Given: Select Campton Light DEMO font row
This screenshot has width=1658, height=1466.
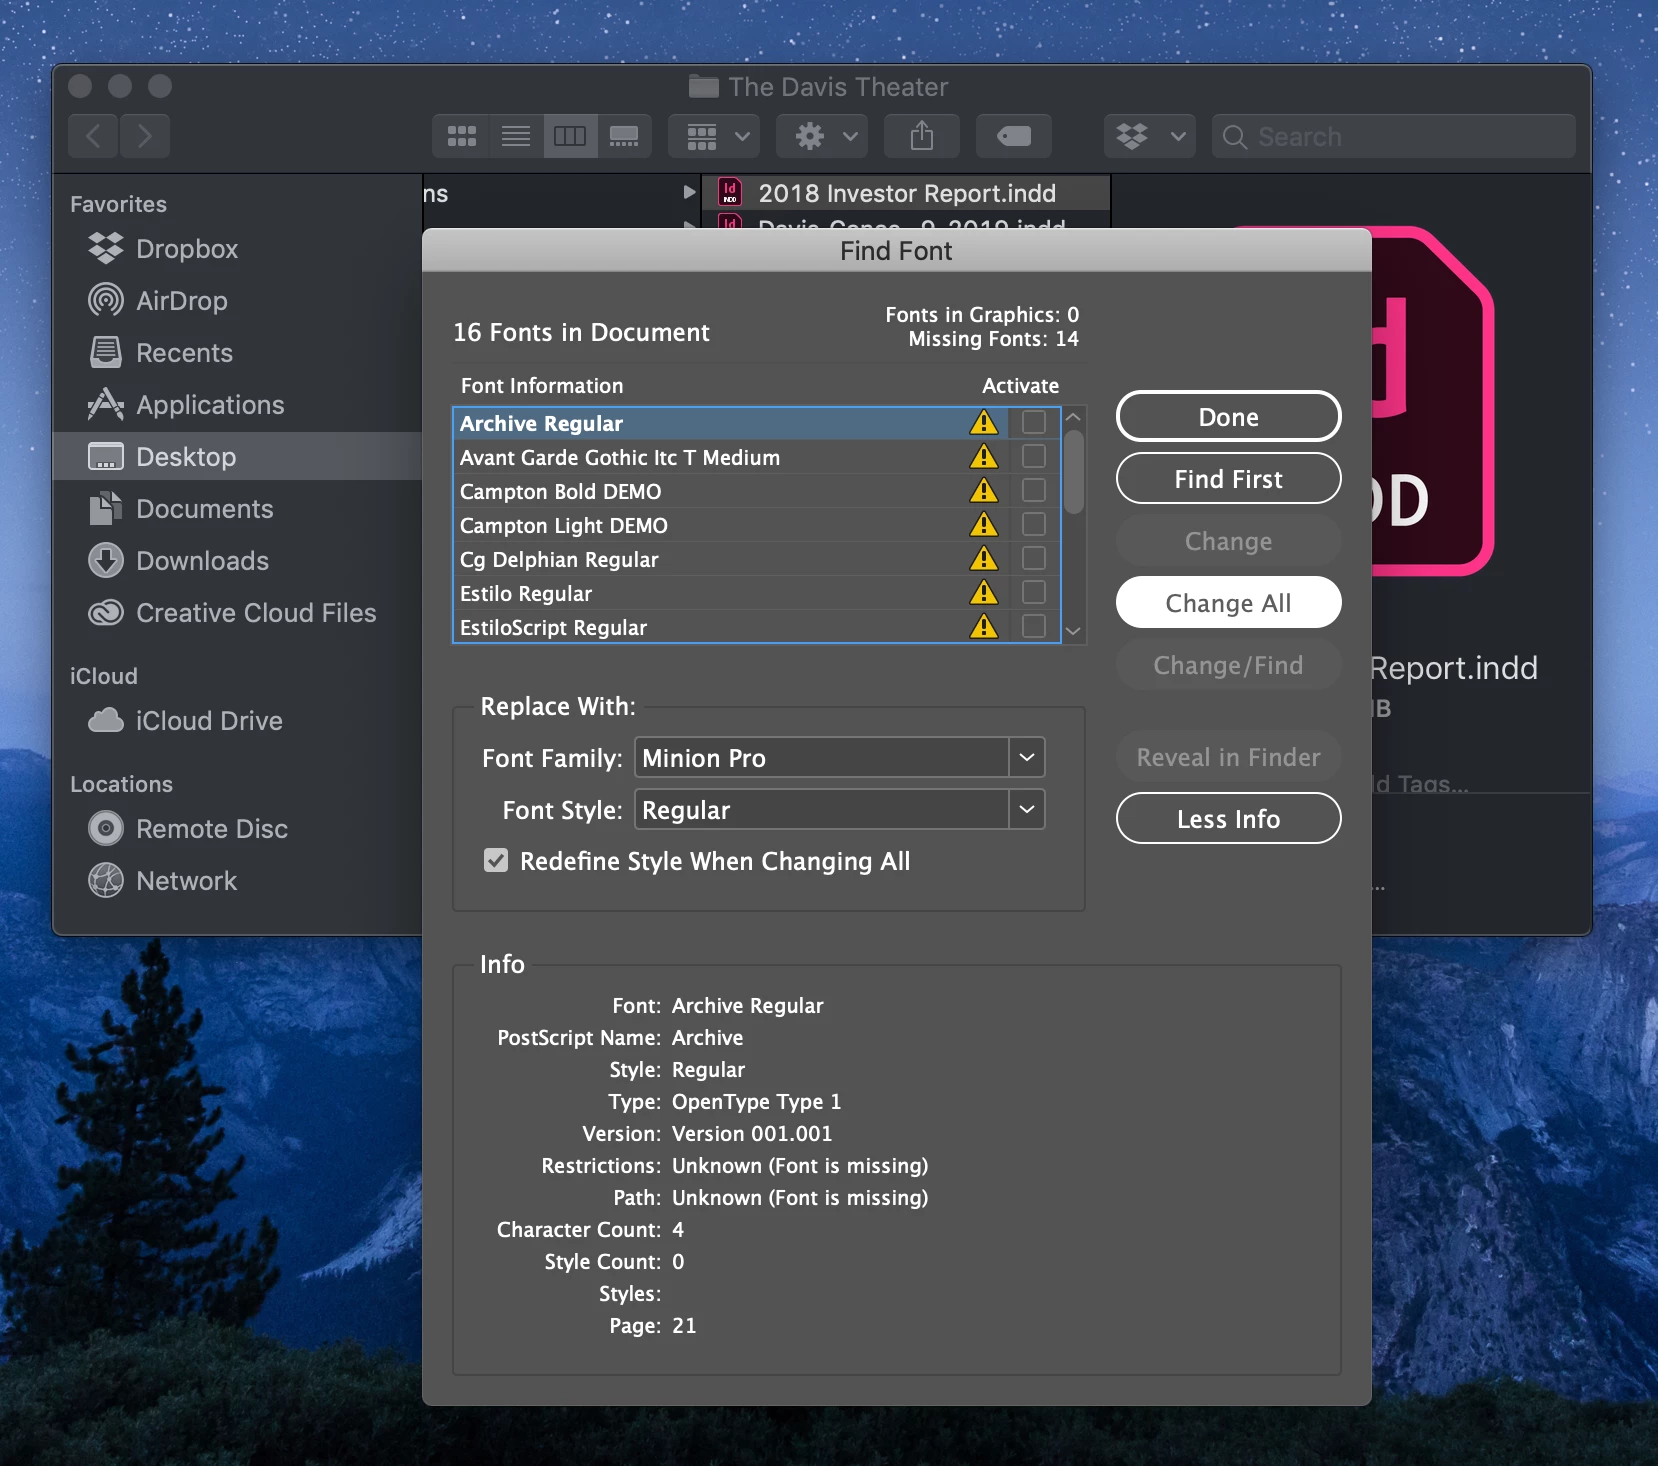Looking at the screenshot, I should (756, 525).
